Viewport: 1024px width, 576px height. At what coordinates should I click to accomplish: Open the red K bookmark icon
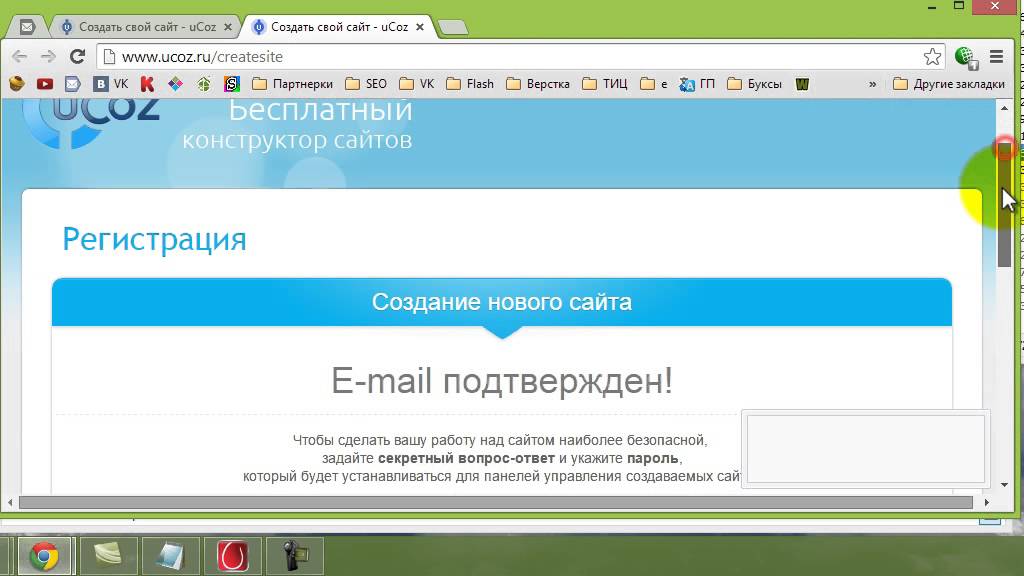click(x=148, y=84)
